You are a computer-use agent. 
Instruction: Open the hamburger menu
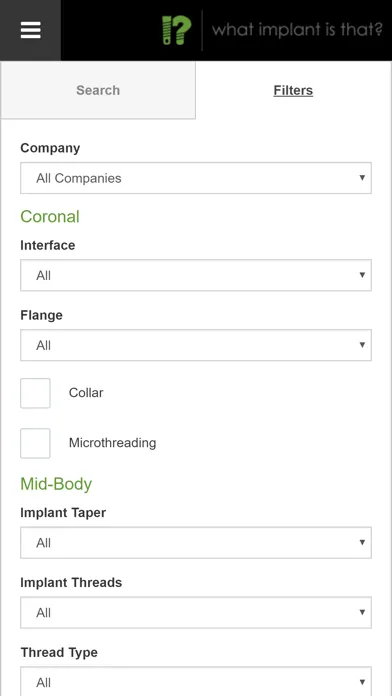click(x=30, y=30)
